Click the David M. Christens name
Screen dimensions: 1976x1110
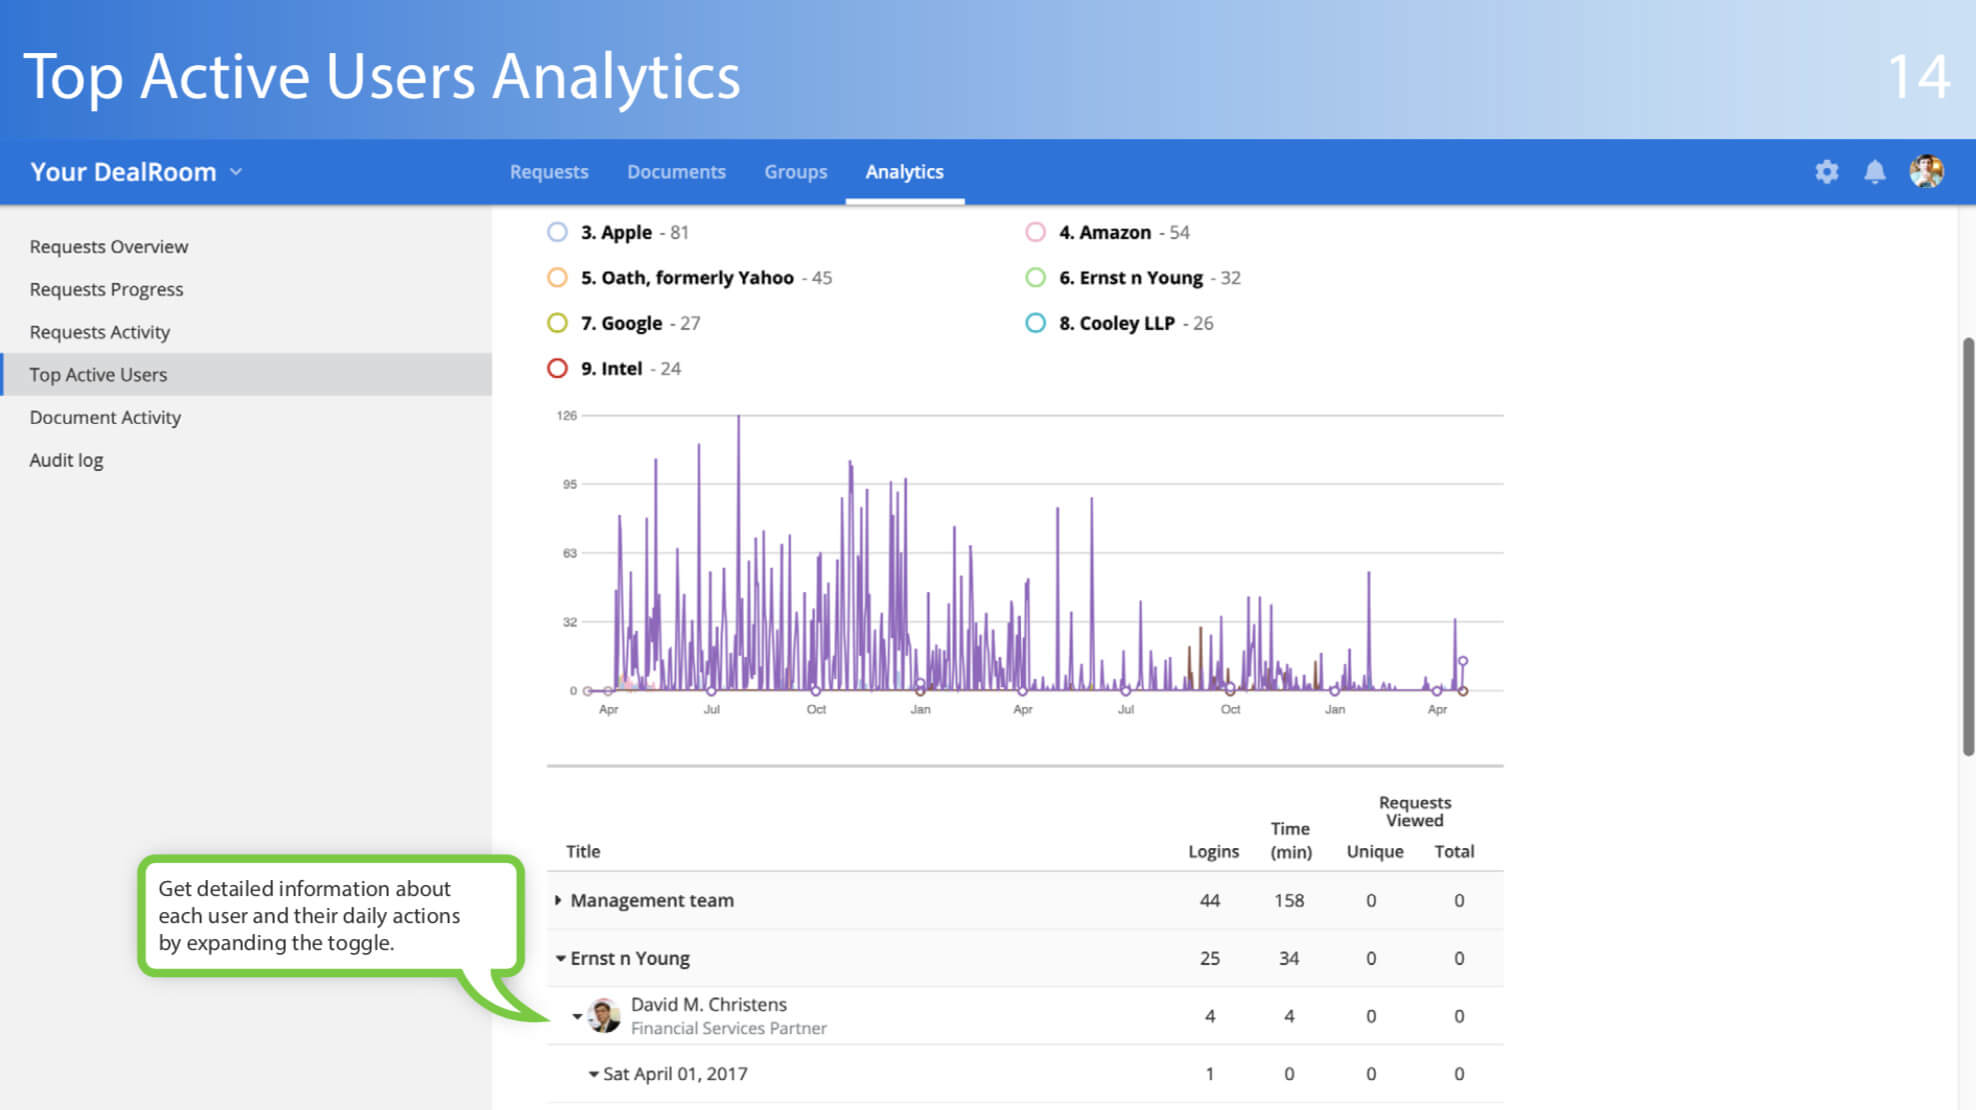[708, 1005]
